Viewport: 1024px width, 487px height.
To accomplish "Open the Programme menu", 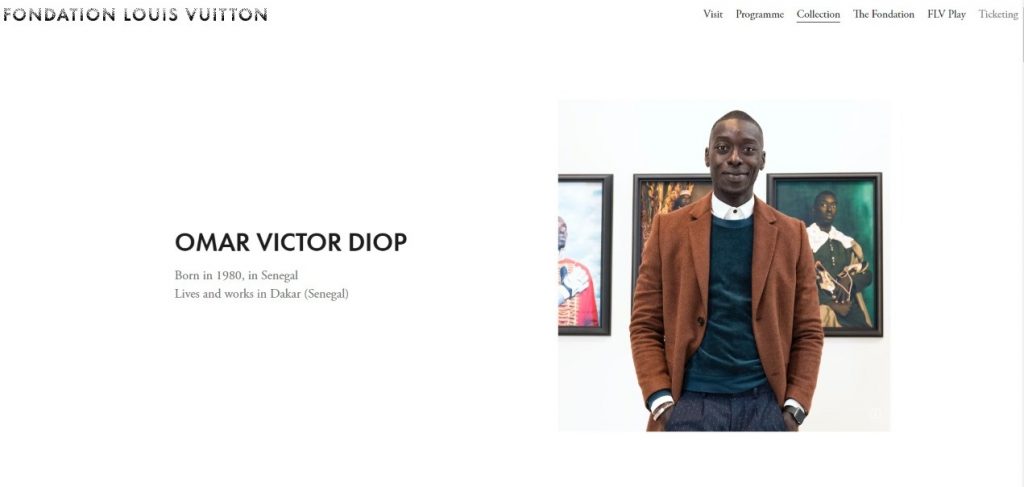I will click(x=760, y=14).
